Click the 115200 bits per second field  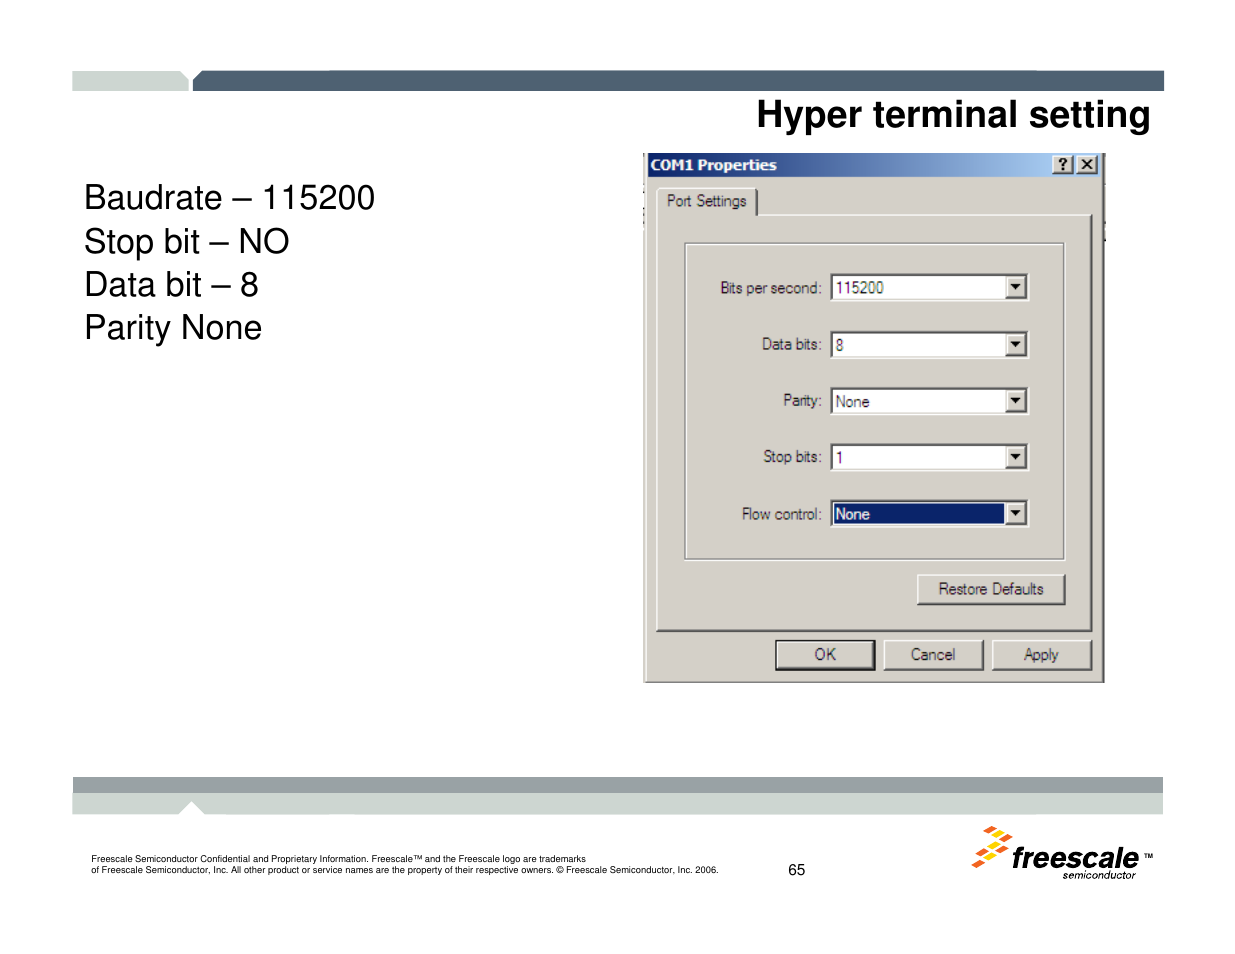(x=918, y=288)
